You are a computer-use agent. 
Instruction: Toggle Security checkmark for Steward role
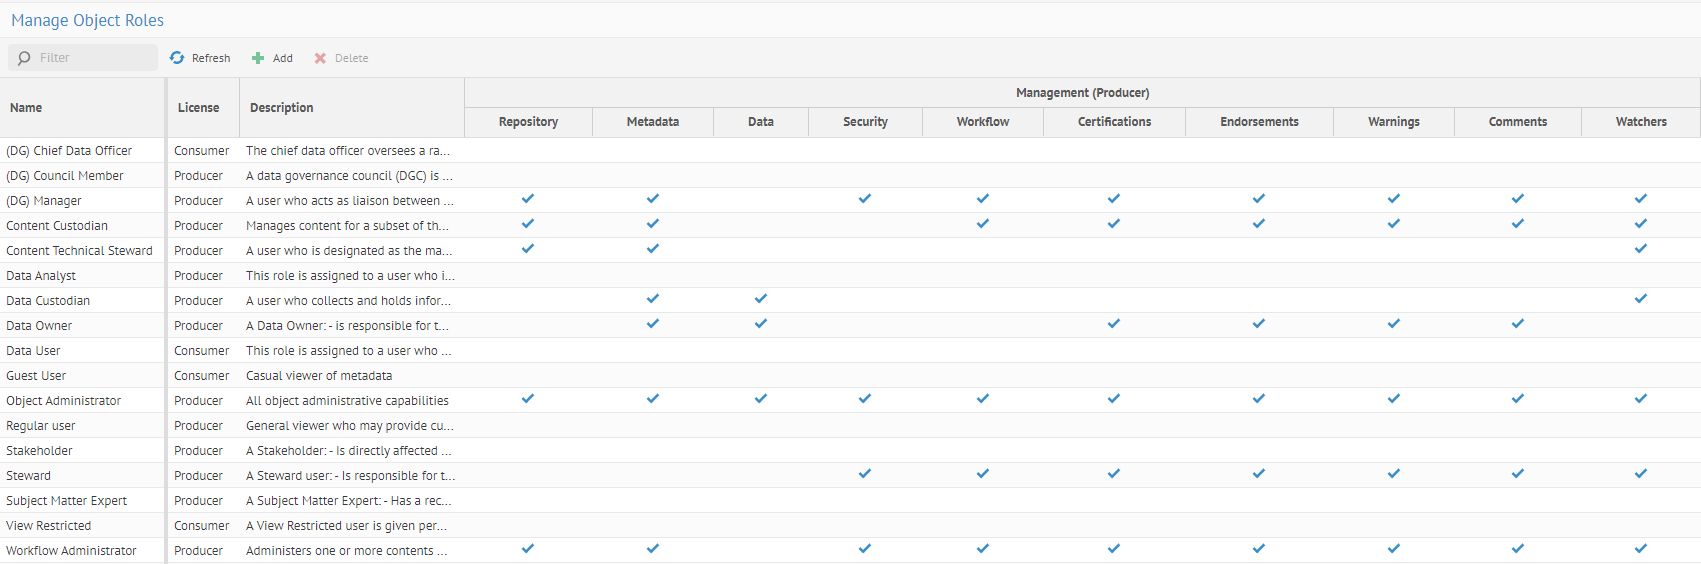click(865, 474)
